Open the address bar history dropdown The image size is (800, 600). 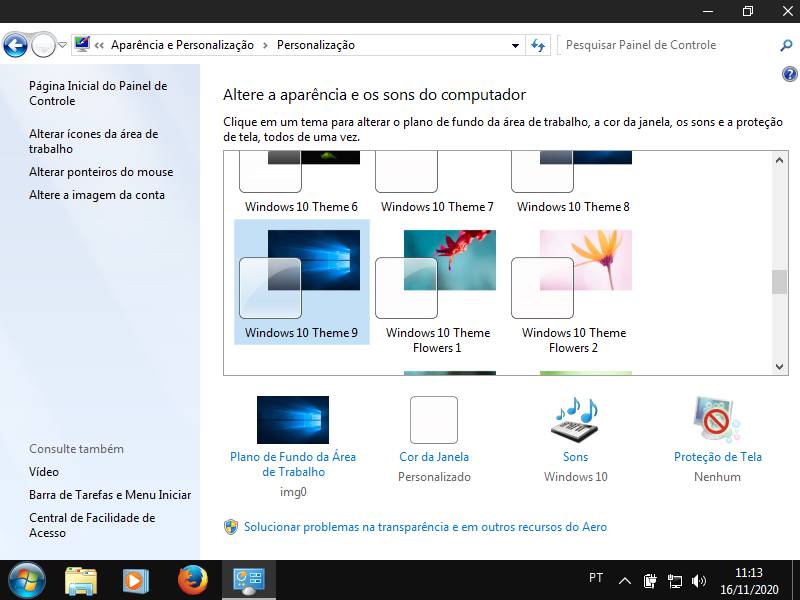515,45
